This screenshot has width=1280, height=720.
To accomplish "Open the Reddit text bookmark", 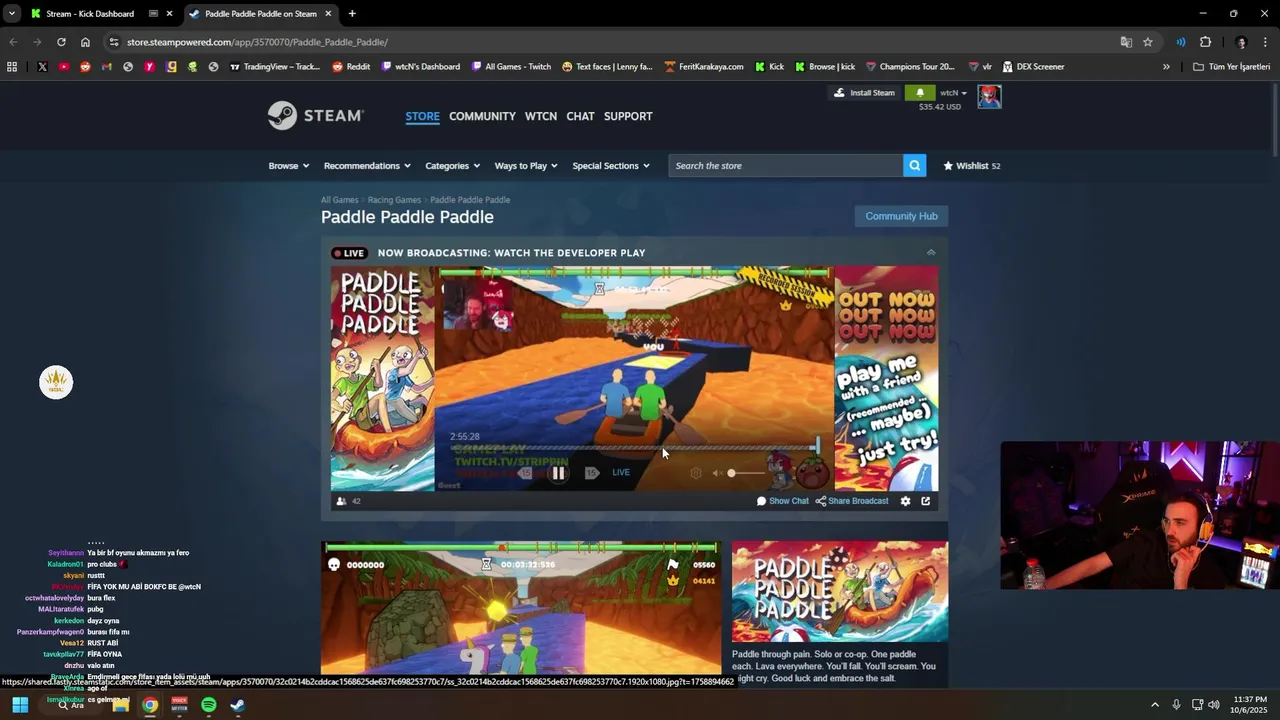I will (351, 67).
